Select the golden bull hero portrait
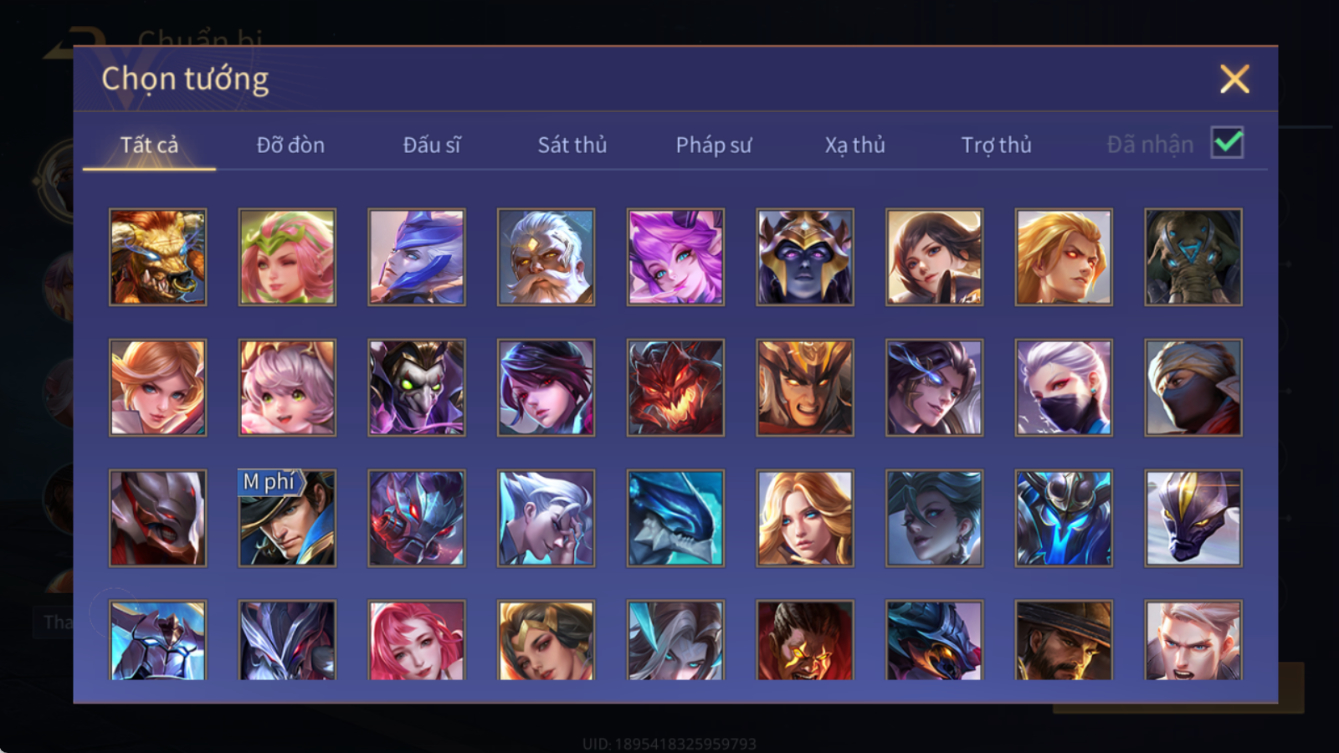This screenshot has height=753, width=1339. coord(158,257)
